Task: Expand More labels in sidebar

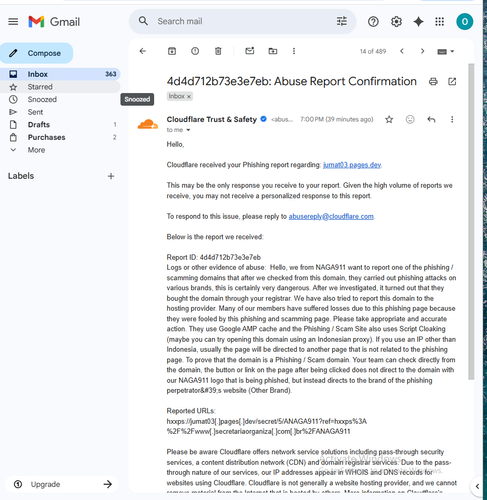Action: click(x=36, y=150)
